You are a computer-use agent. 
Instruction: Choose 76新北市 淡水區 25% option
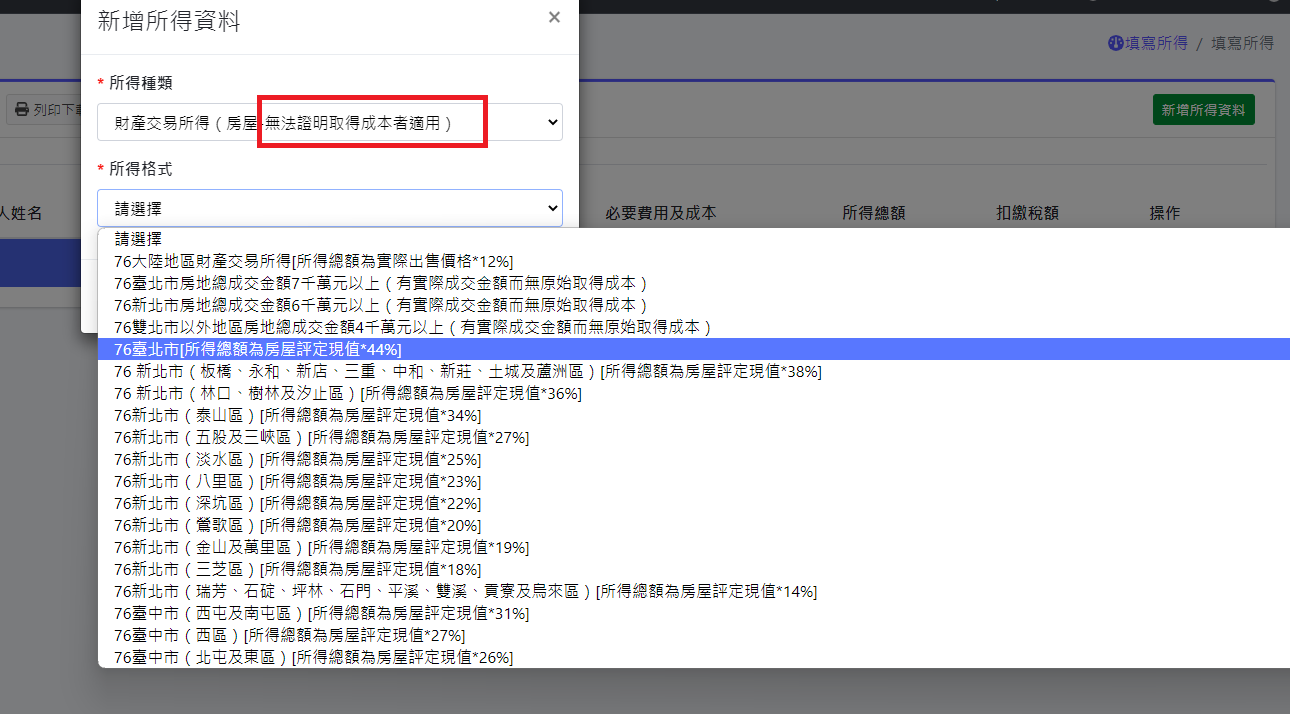coord(297,459)
